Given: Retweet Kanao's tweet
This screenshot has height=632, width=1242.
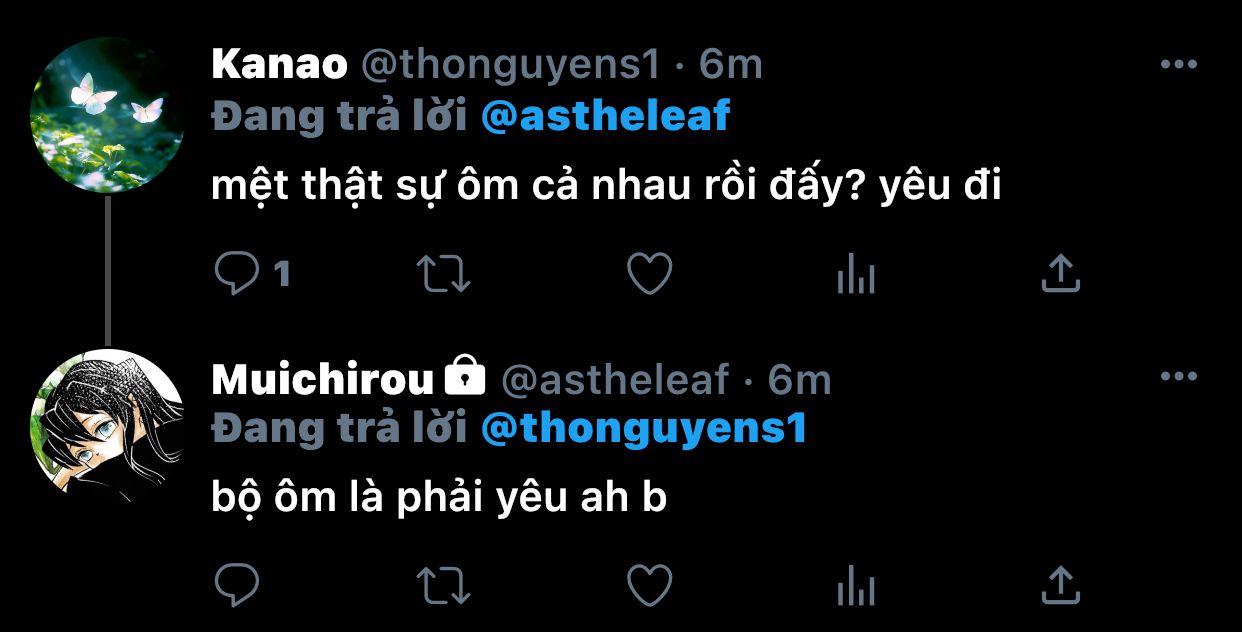Looking at the screenshot, I should click(x=442, y=273).
